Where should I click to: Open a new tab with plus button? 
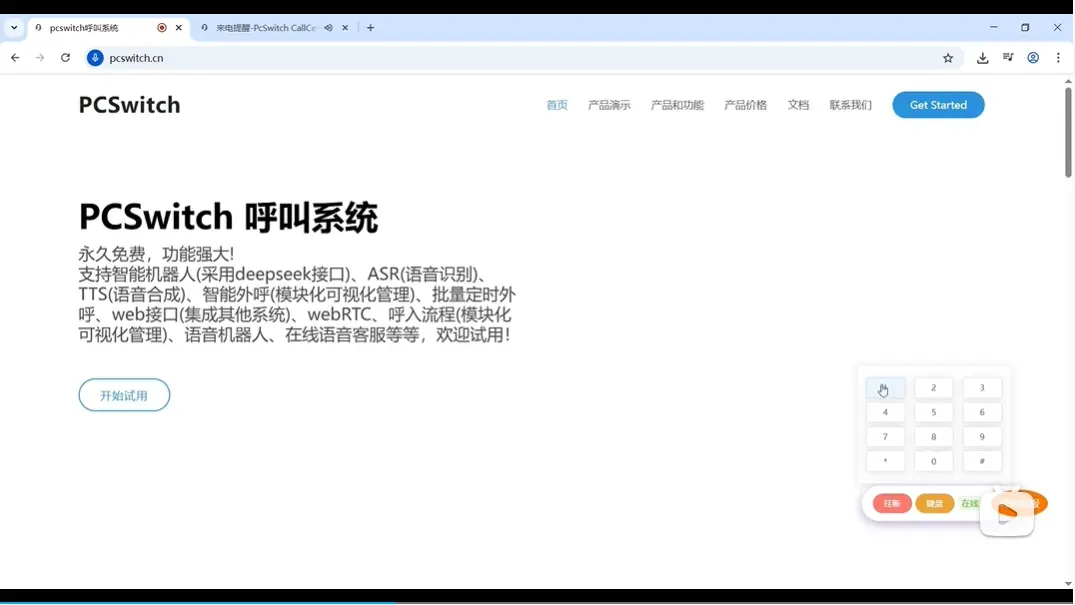point(370,28)
